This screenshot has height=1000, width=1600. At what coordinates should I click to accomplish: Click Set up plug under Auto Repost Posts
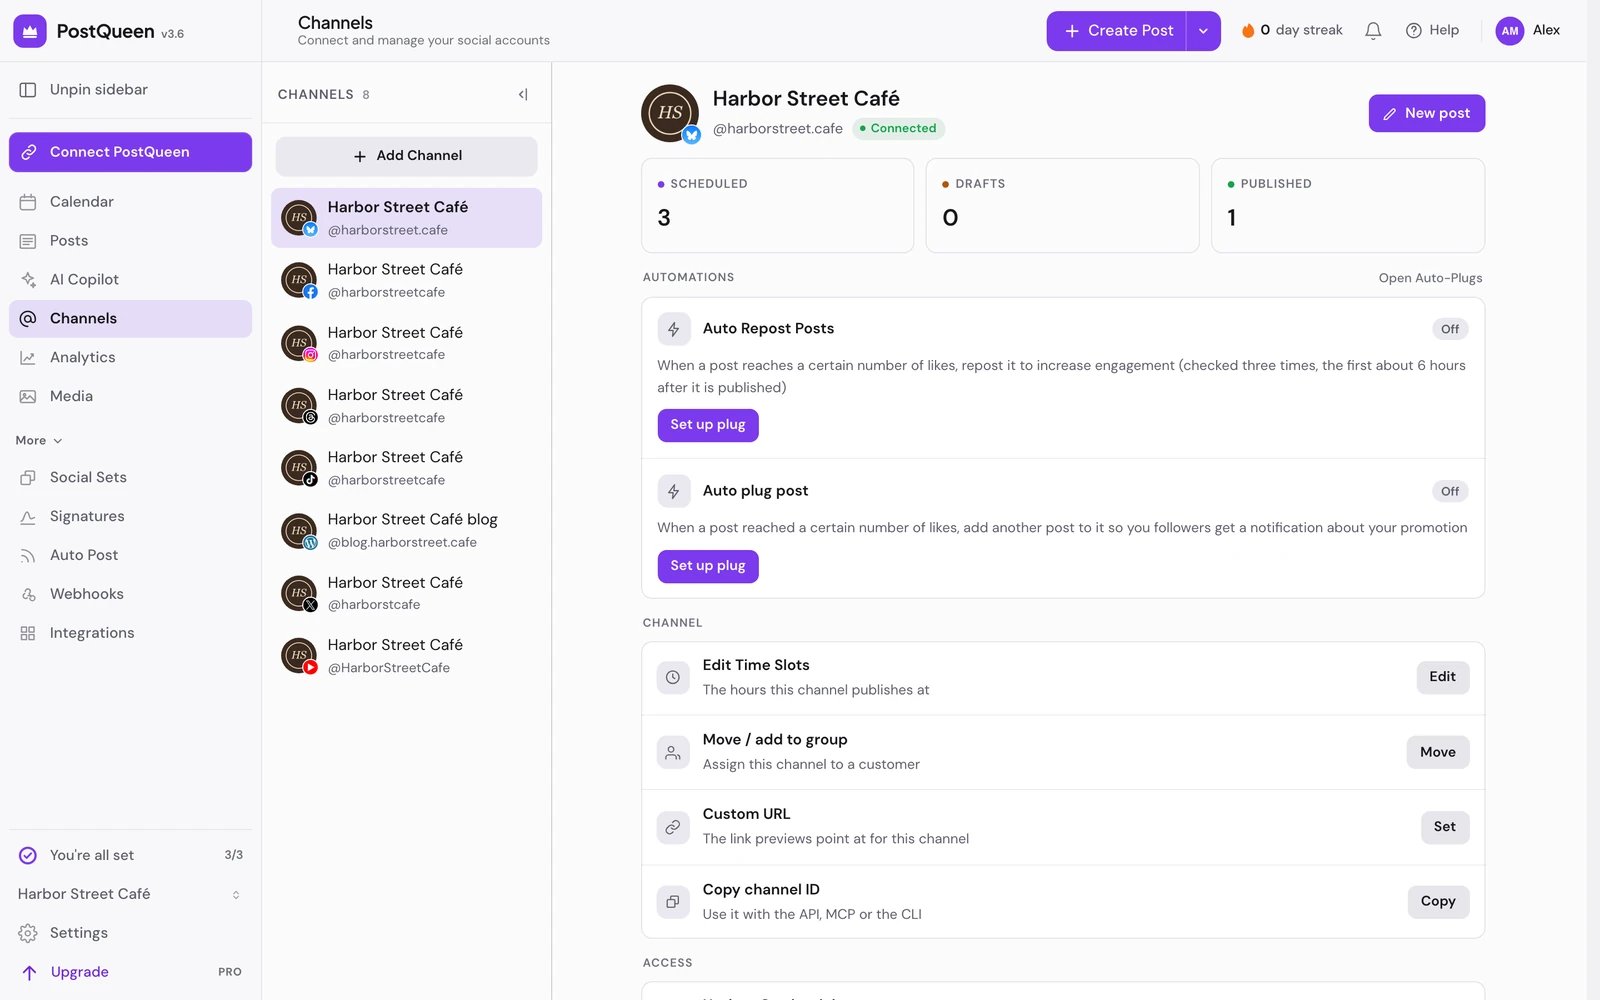[708, 425]
